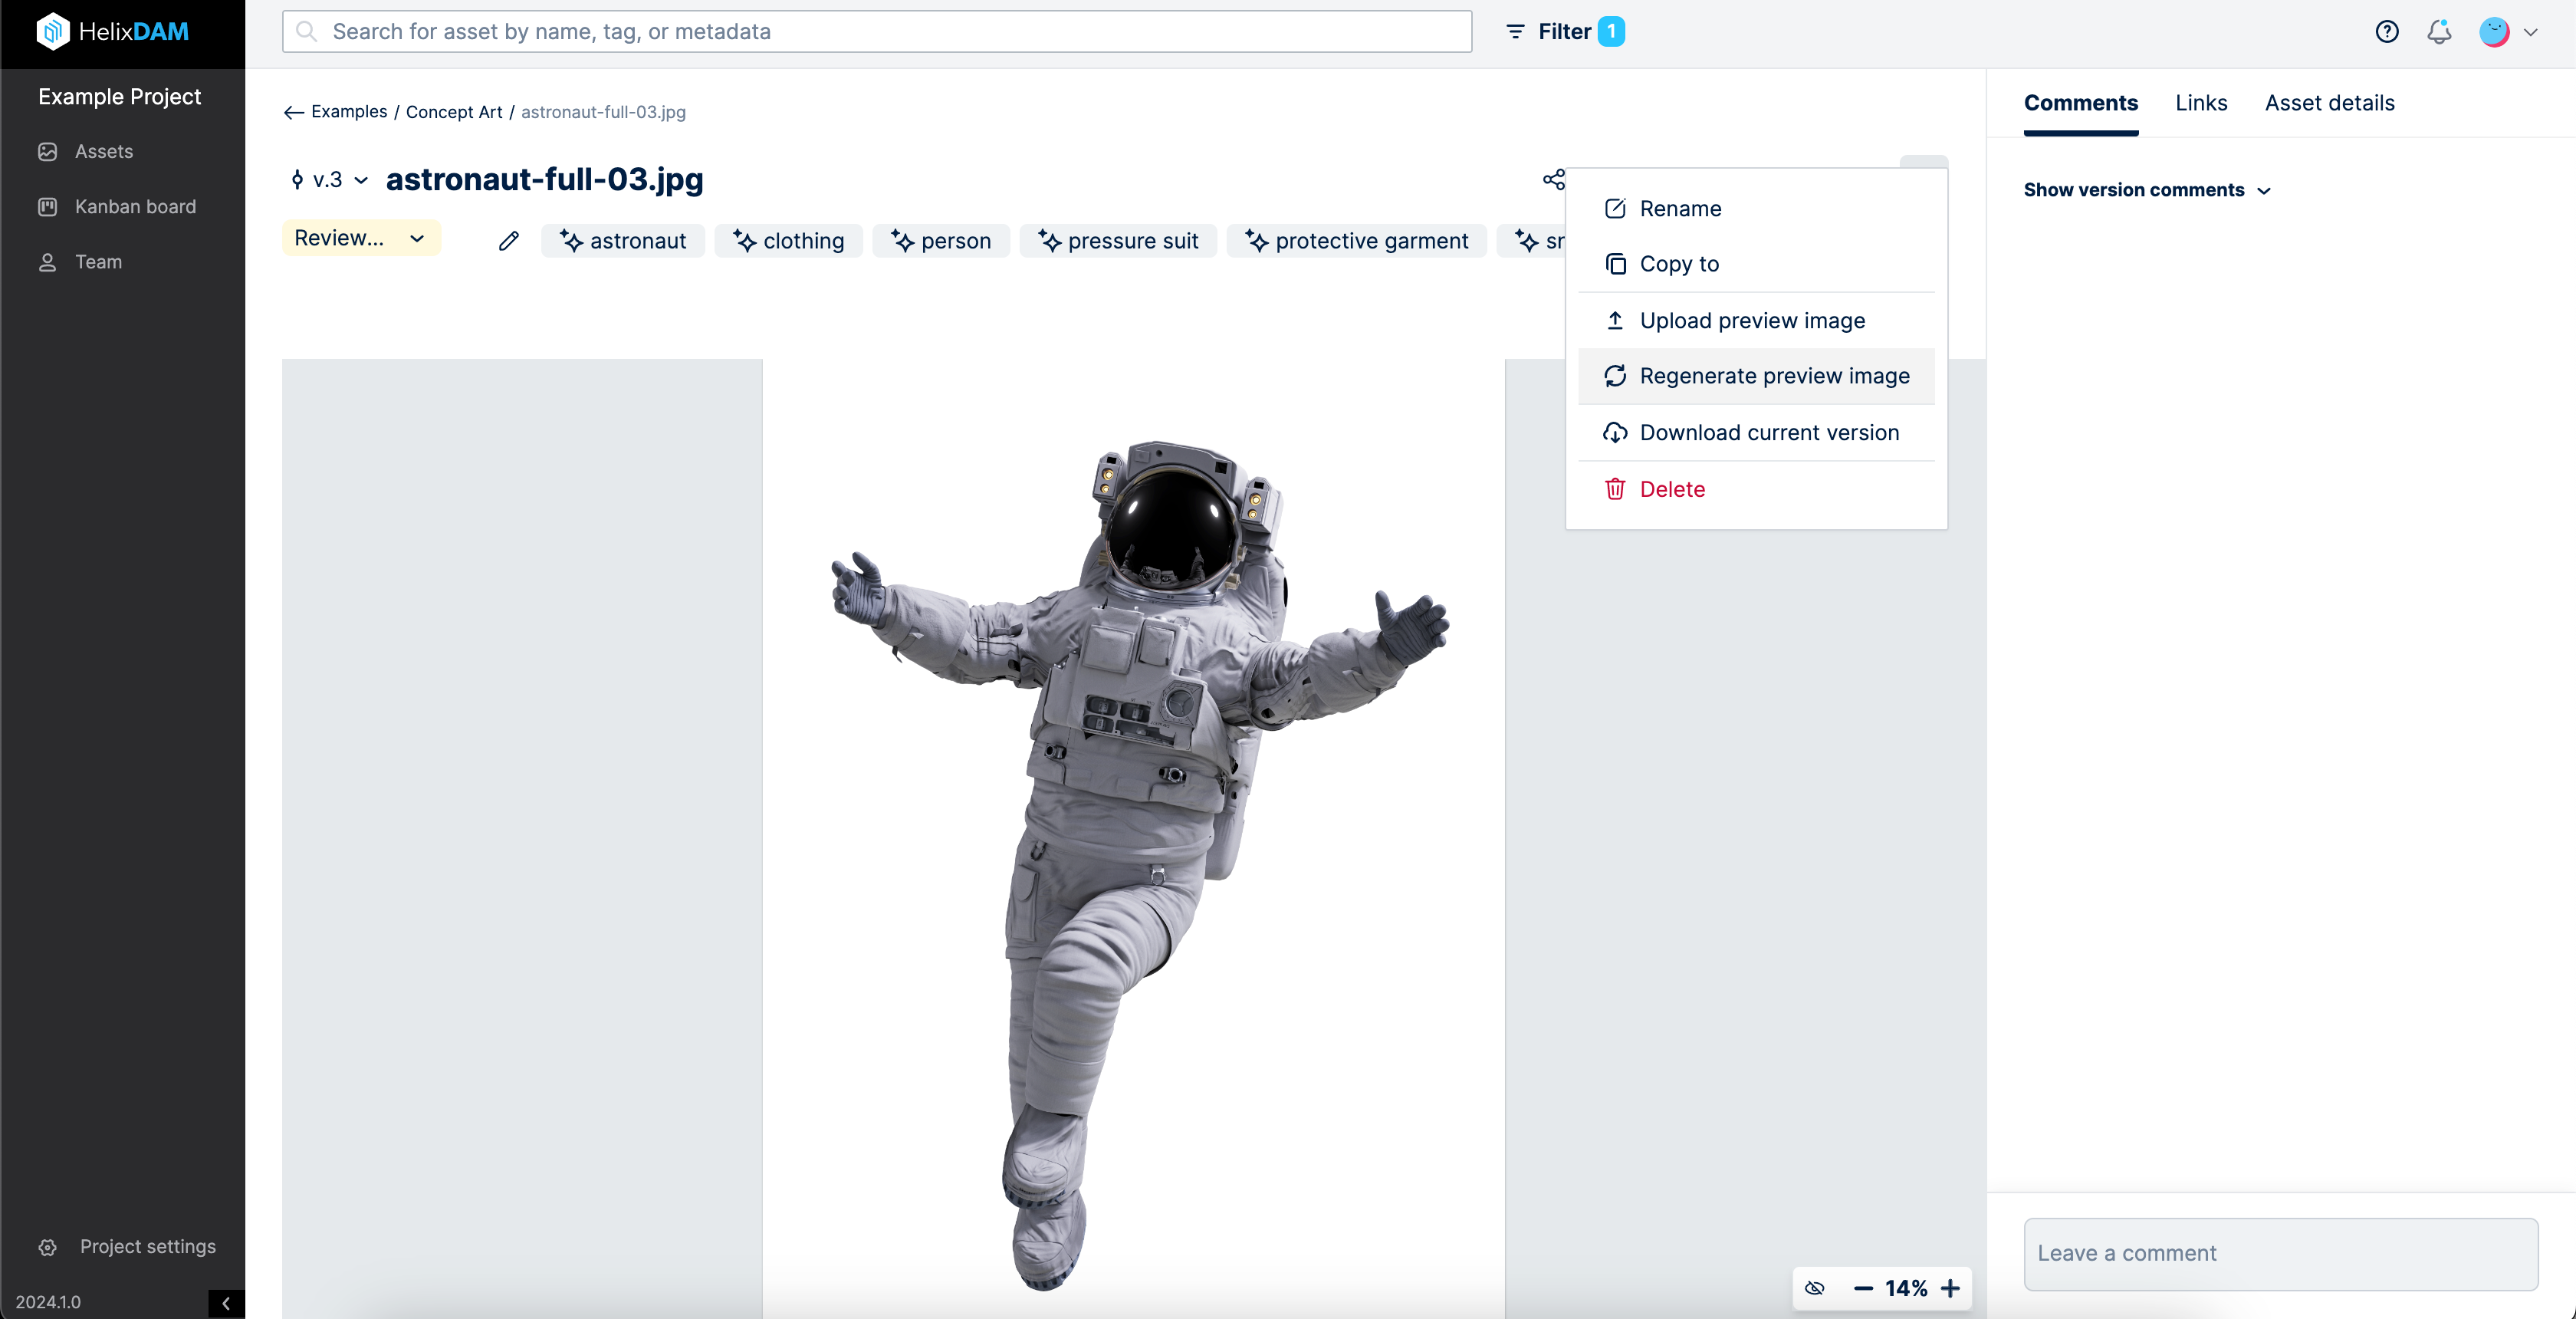
Task: Collapse the sidebar with the chevron arrow
Action: click(x=225, y=1303)
